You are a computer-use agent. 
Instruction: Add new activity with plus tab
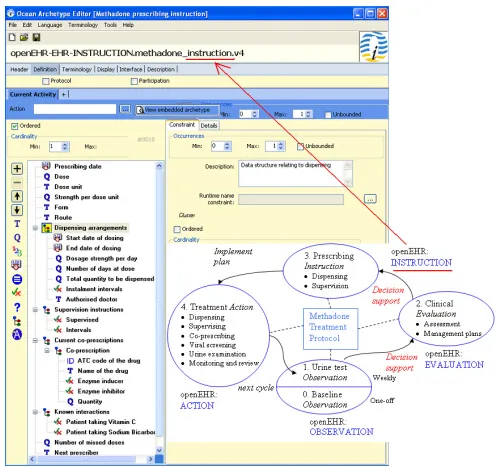point(63,95)
